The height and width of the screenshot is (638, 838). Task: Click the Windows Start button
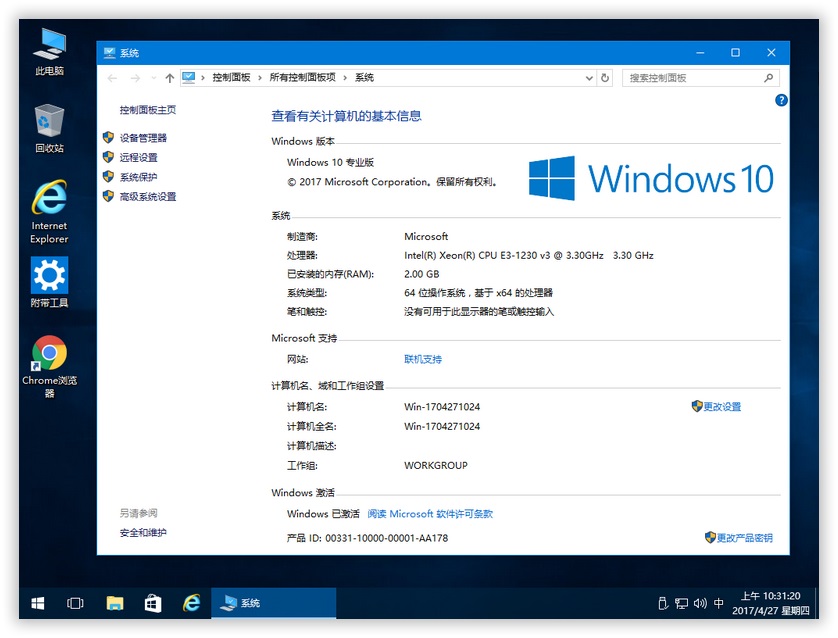pos(37,603)
